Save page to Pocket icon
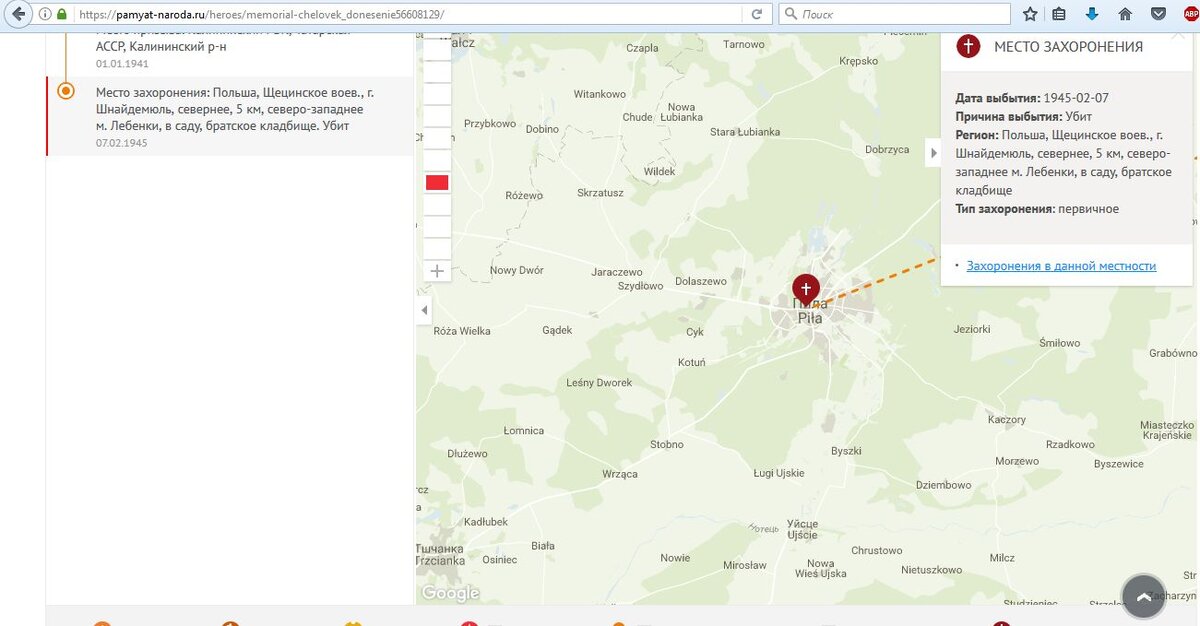The height and width of the screenshot is (626, 1200). (1158, 14)
